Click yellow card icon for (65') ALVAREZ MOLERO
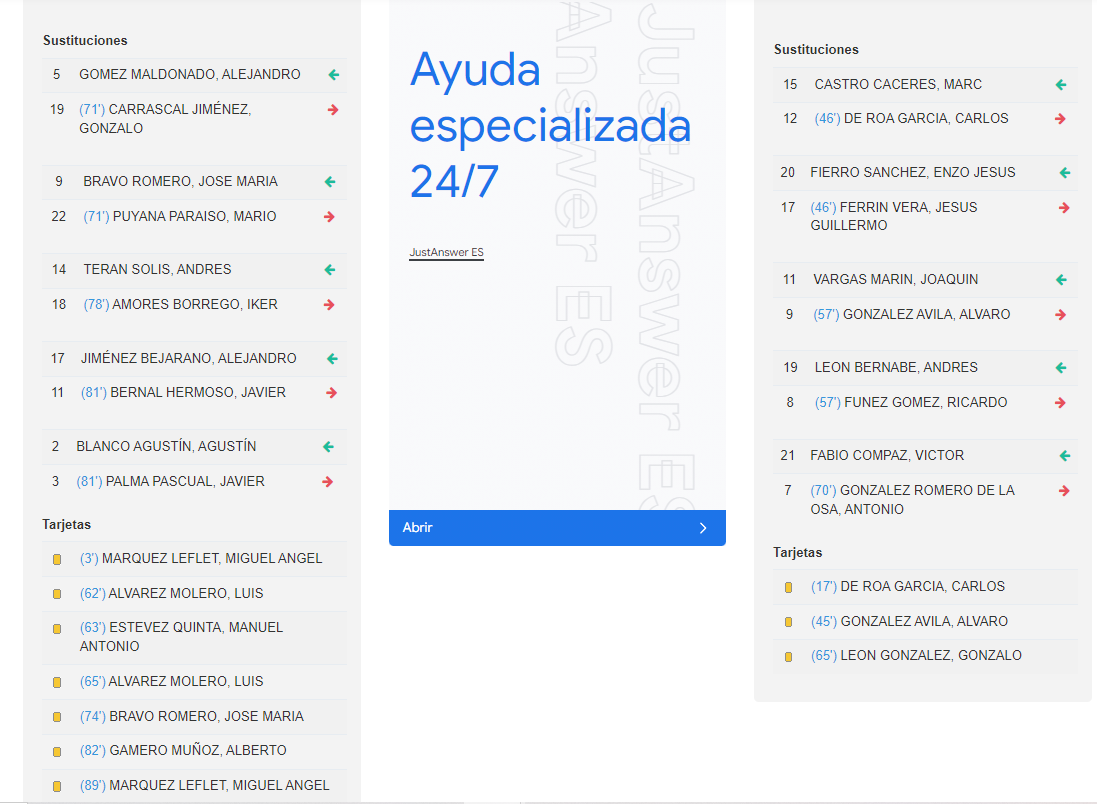Image resolution: width=1097 pixels, height=804 pixels. [x=57, y=682]
